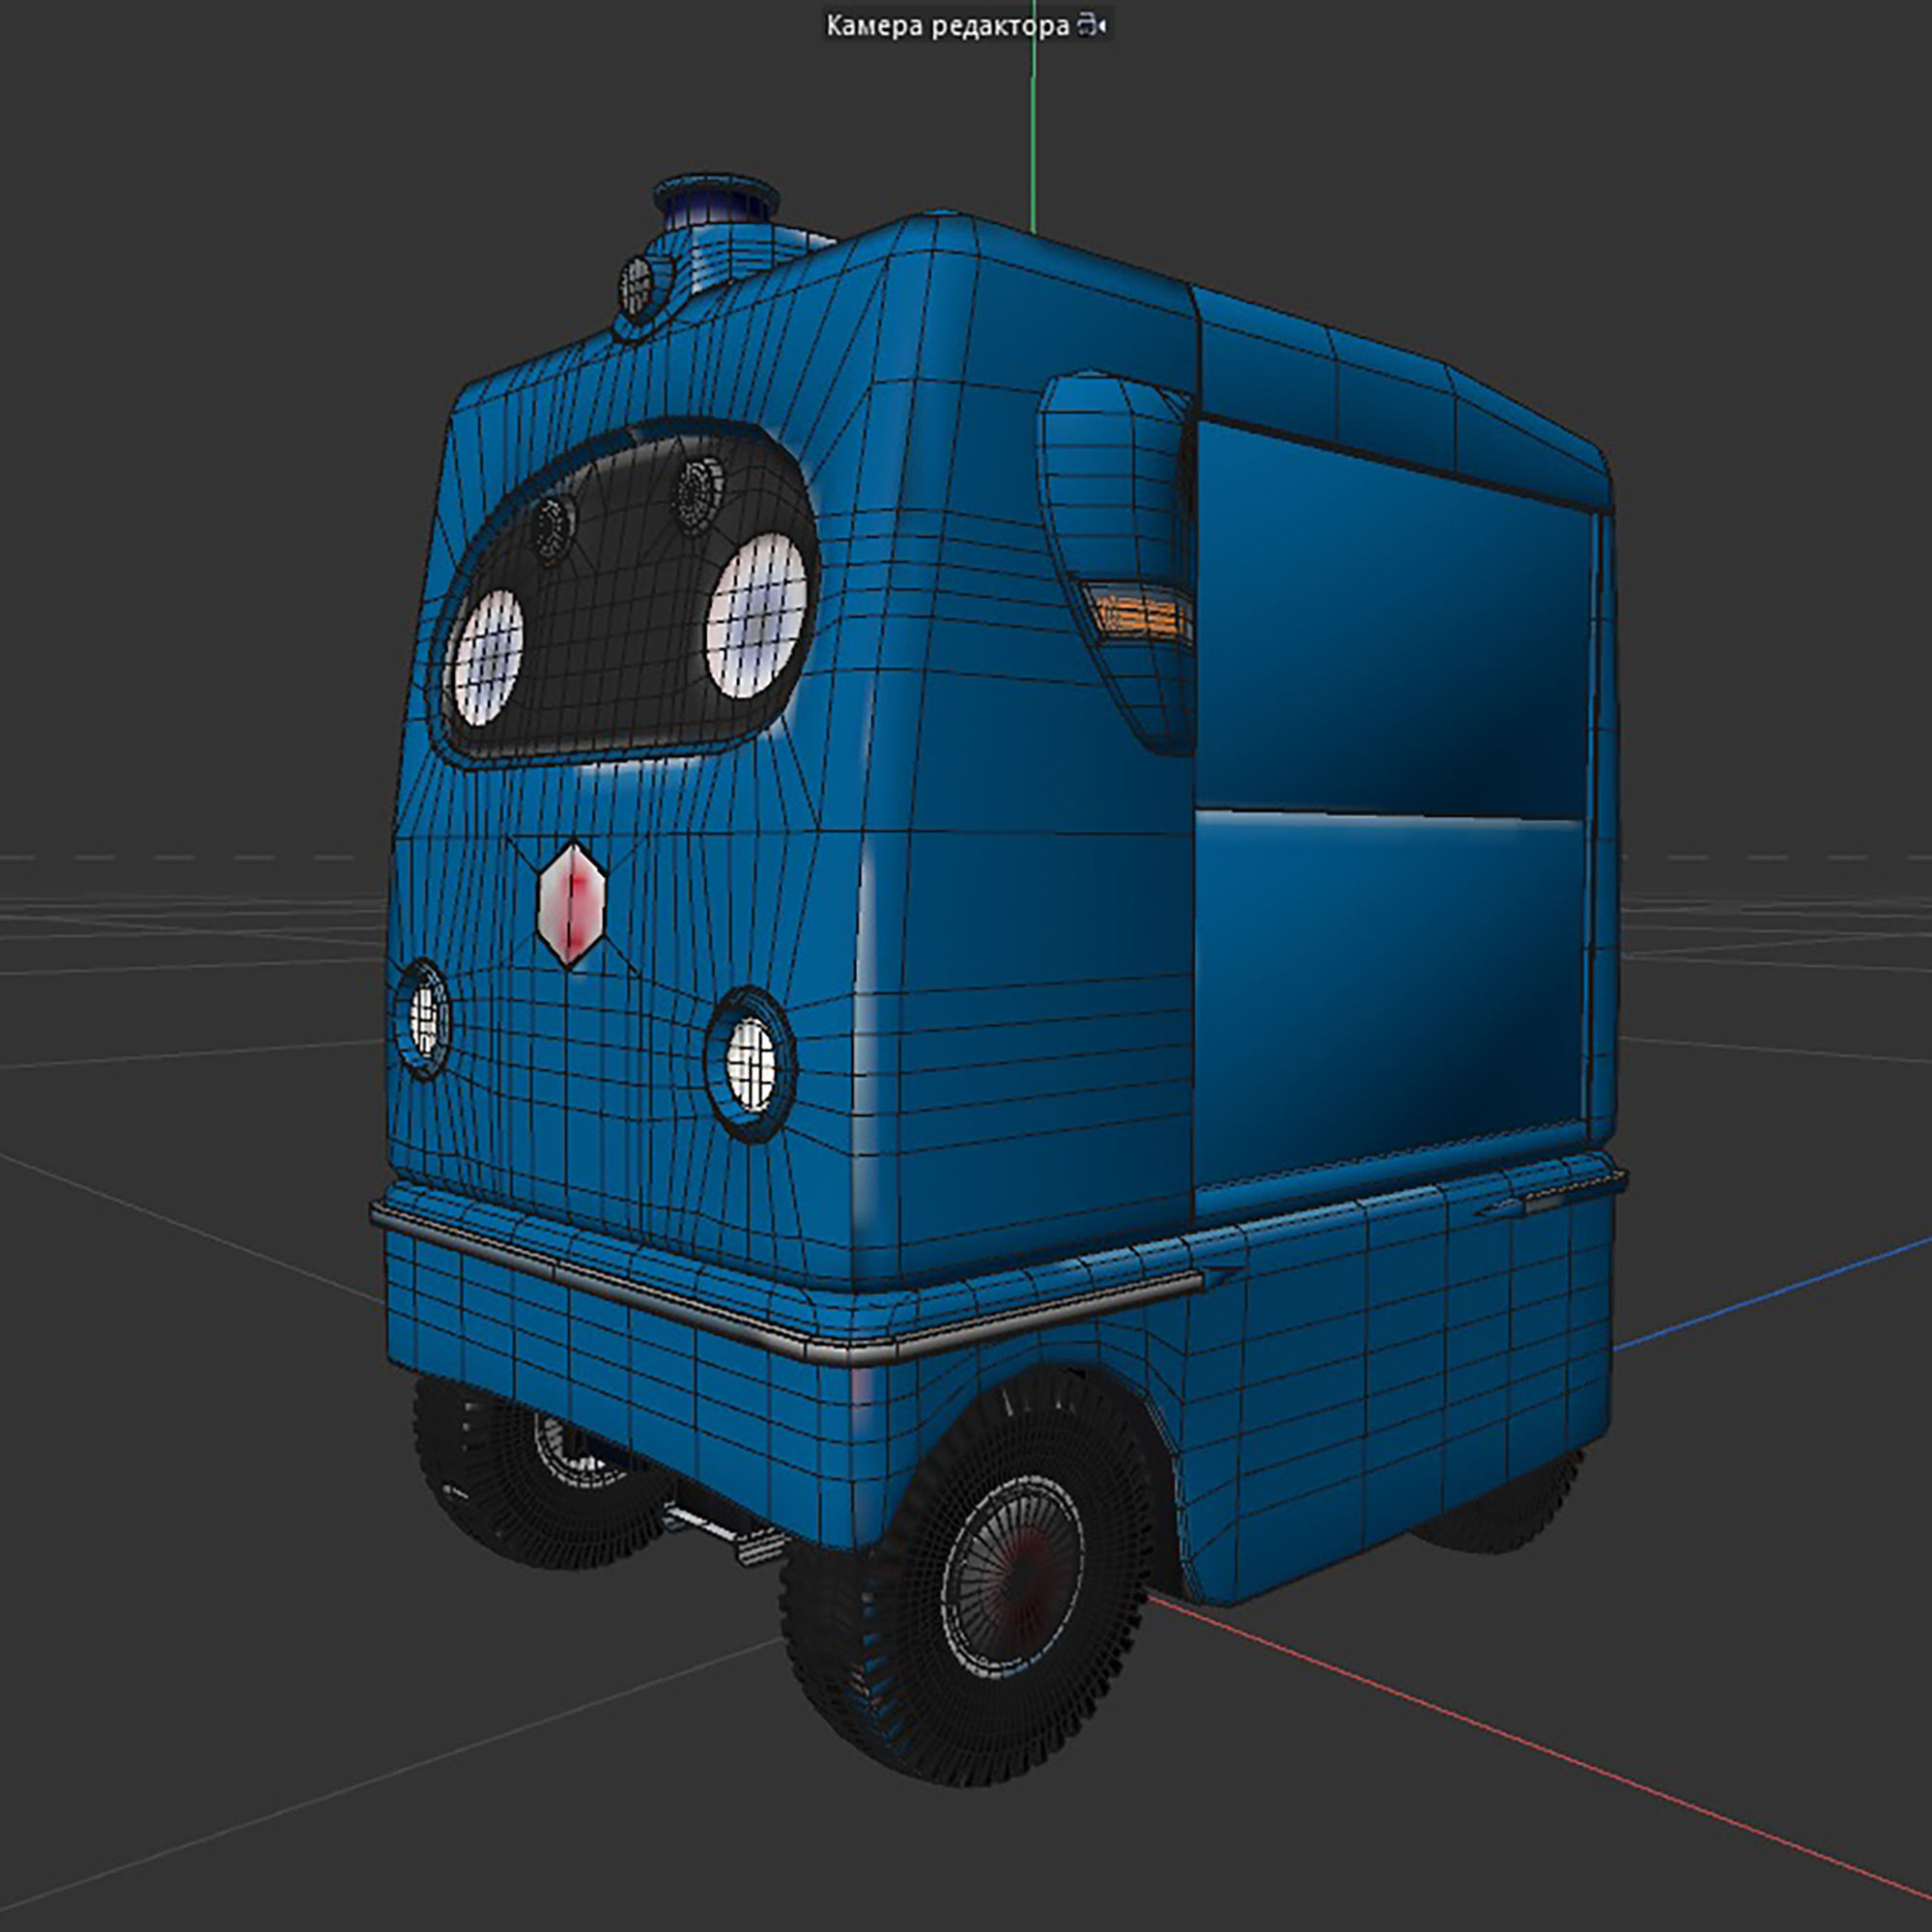This screenshot has height=1932, width=1932.
Task: Click the "Камера редактора" viewport label
Action: point(947,26)
